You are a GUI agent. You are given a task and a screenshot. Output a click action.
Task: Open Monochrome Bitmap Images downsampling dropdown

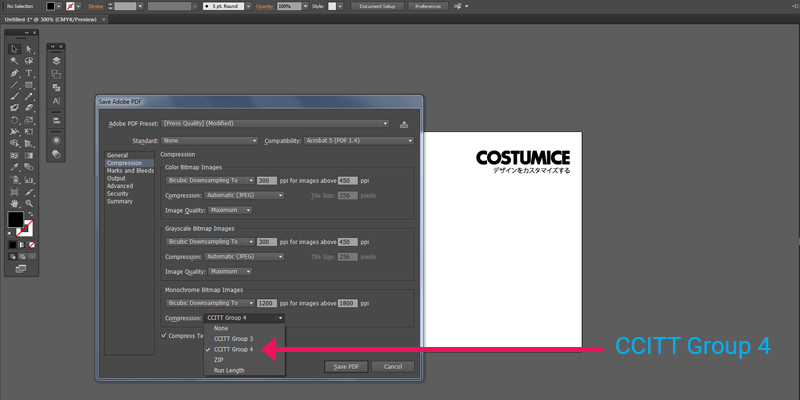click(210, 303)
